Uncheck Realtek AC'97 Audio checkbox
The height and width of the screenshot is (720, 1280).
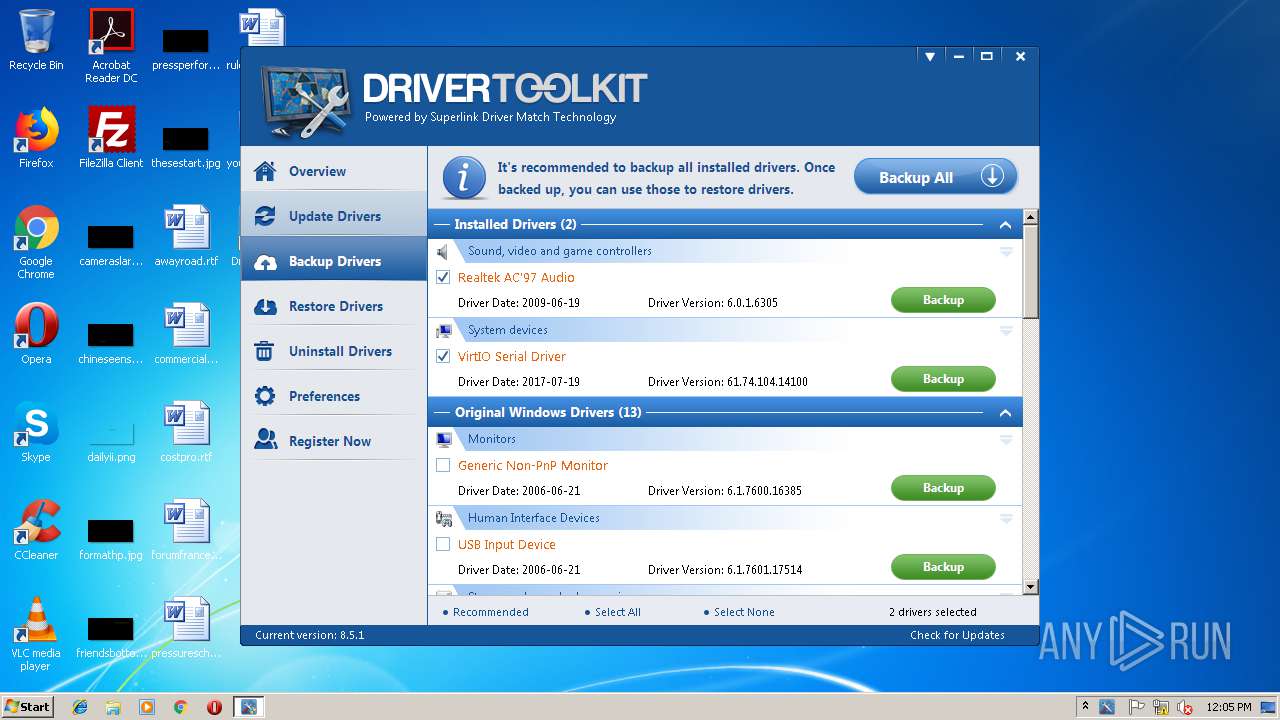pyautogui.click(x=443, y=277)
